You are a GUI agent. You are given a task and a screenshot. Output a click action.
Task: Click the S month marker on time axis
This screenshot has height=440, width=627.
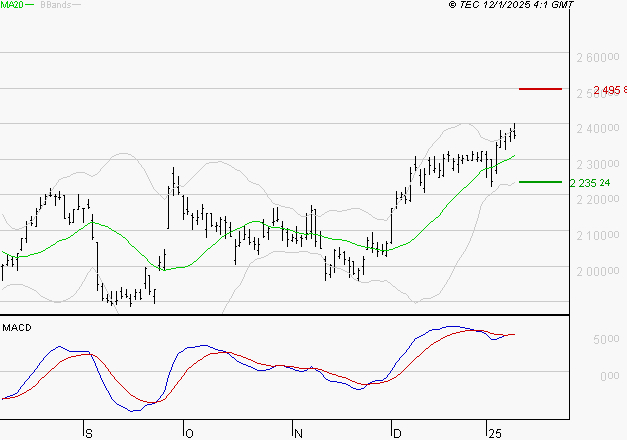point(89,432)
